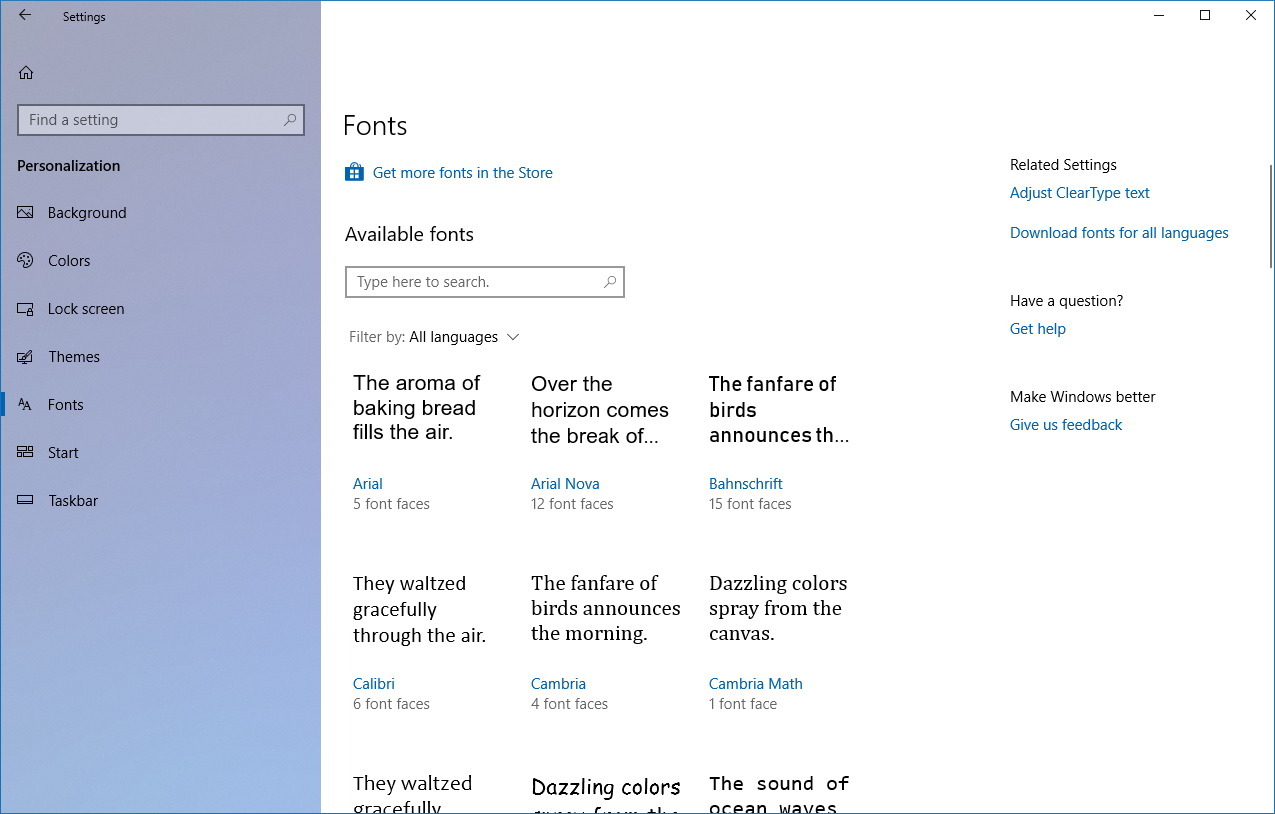1275x814 pixels.
Task: Select Taskbar in the sidebar
Action: point(160,500)
